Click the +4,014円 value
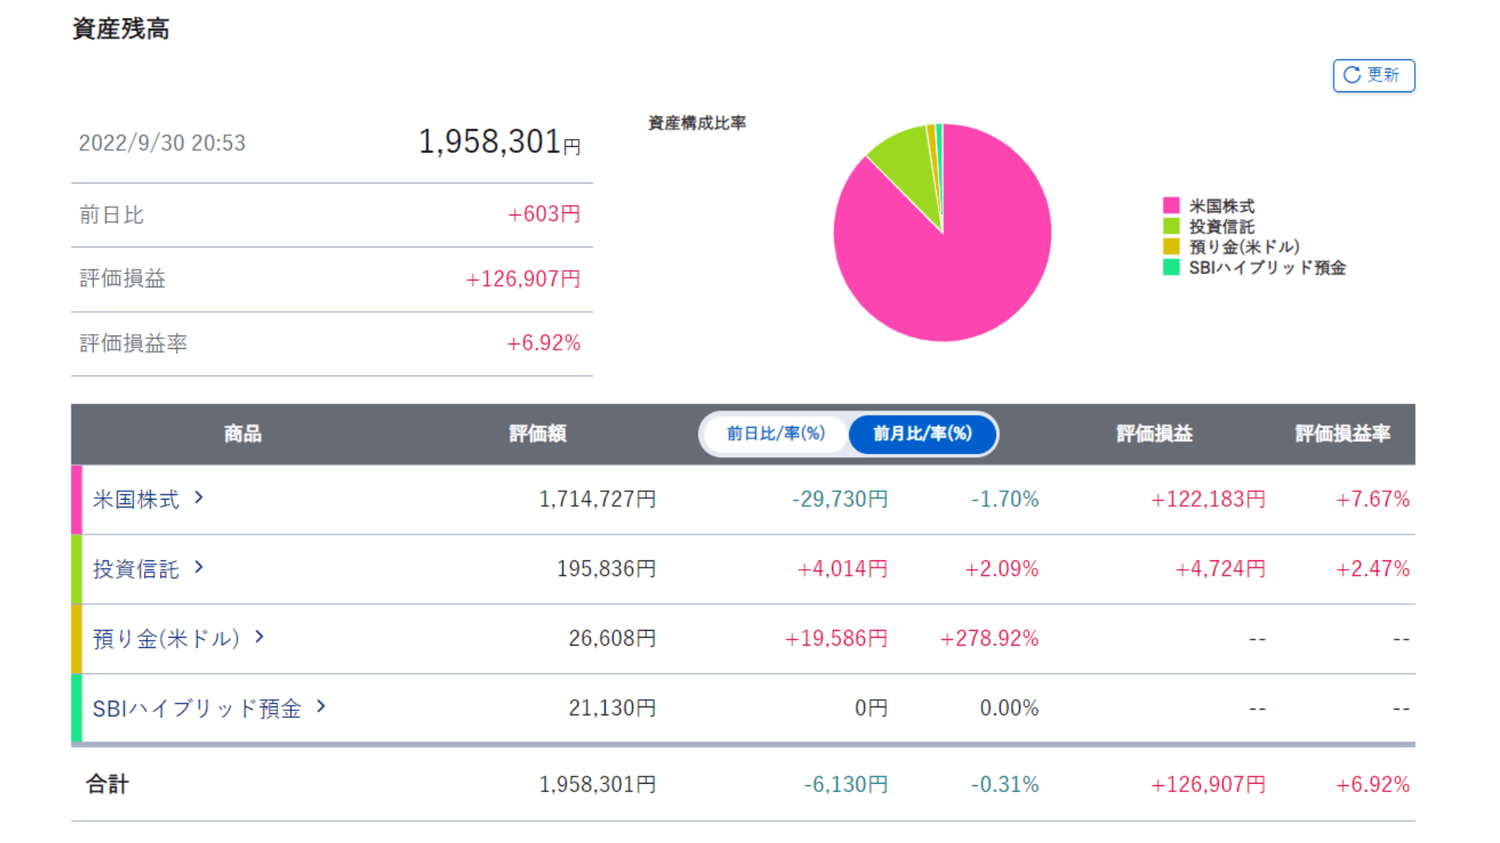This screenshot has width=1500, height=843. coord(842,569)
